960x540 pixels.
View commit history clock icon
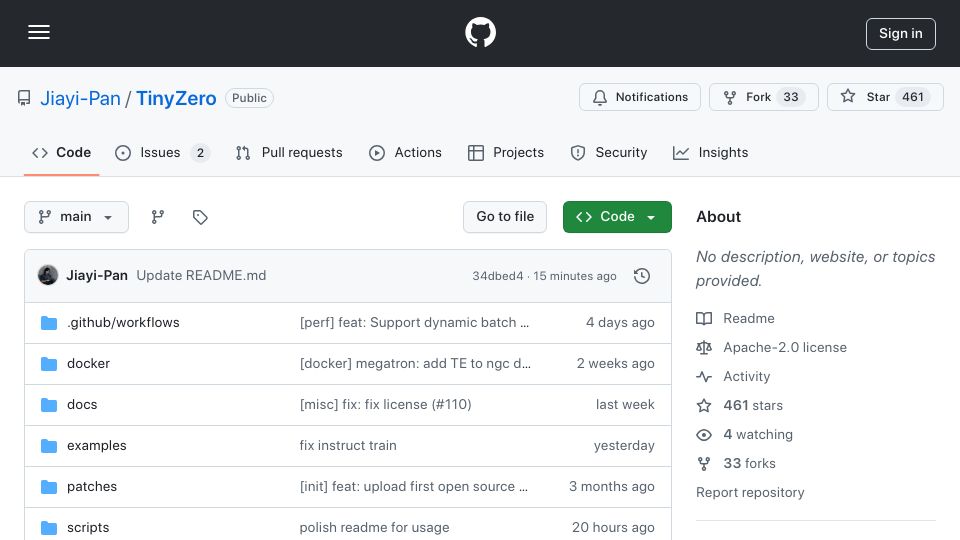pos(642,276)
